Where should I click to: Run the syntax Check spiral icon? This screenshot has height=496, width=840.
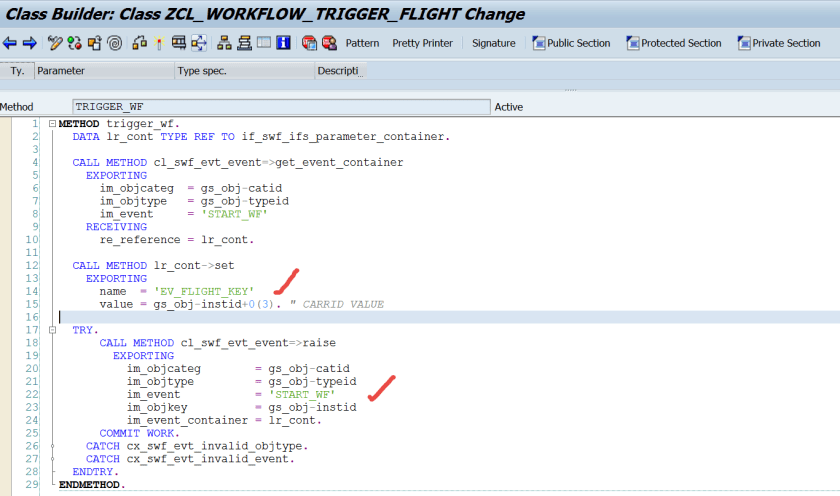(115, 43)
